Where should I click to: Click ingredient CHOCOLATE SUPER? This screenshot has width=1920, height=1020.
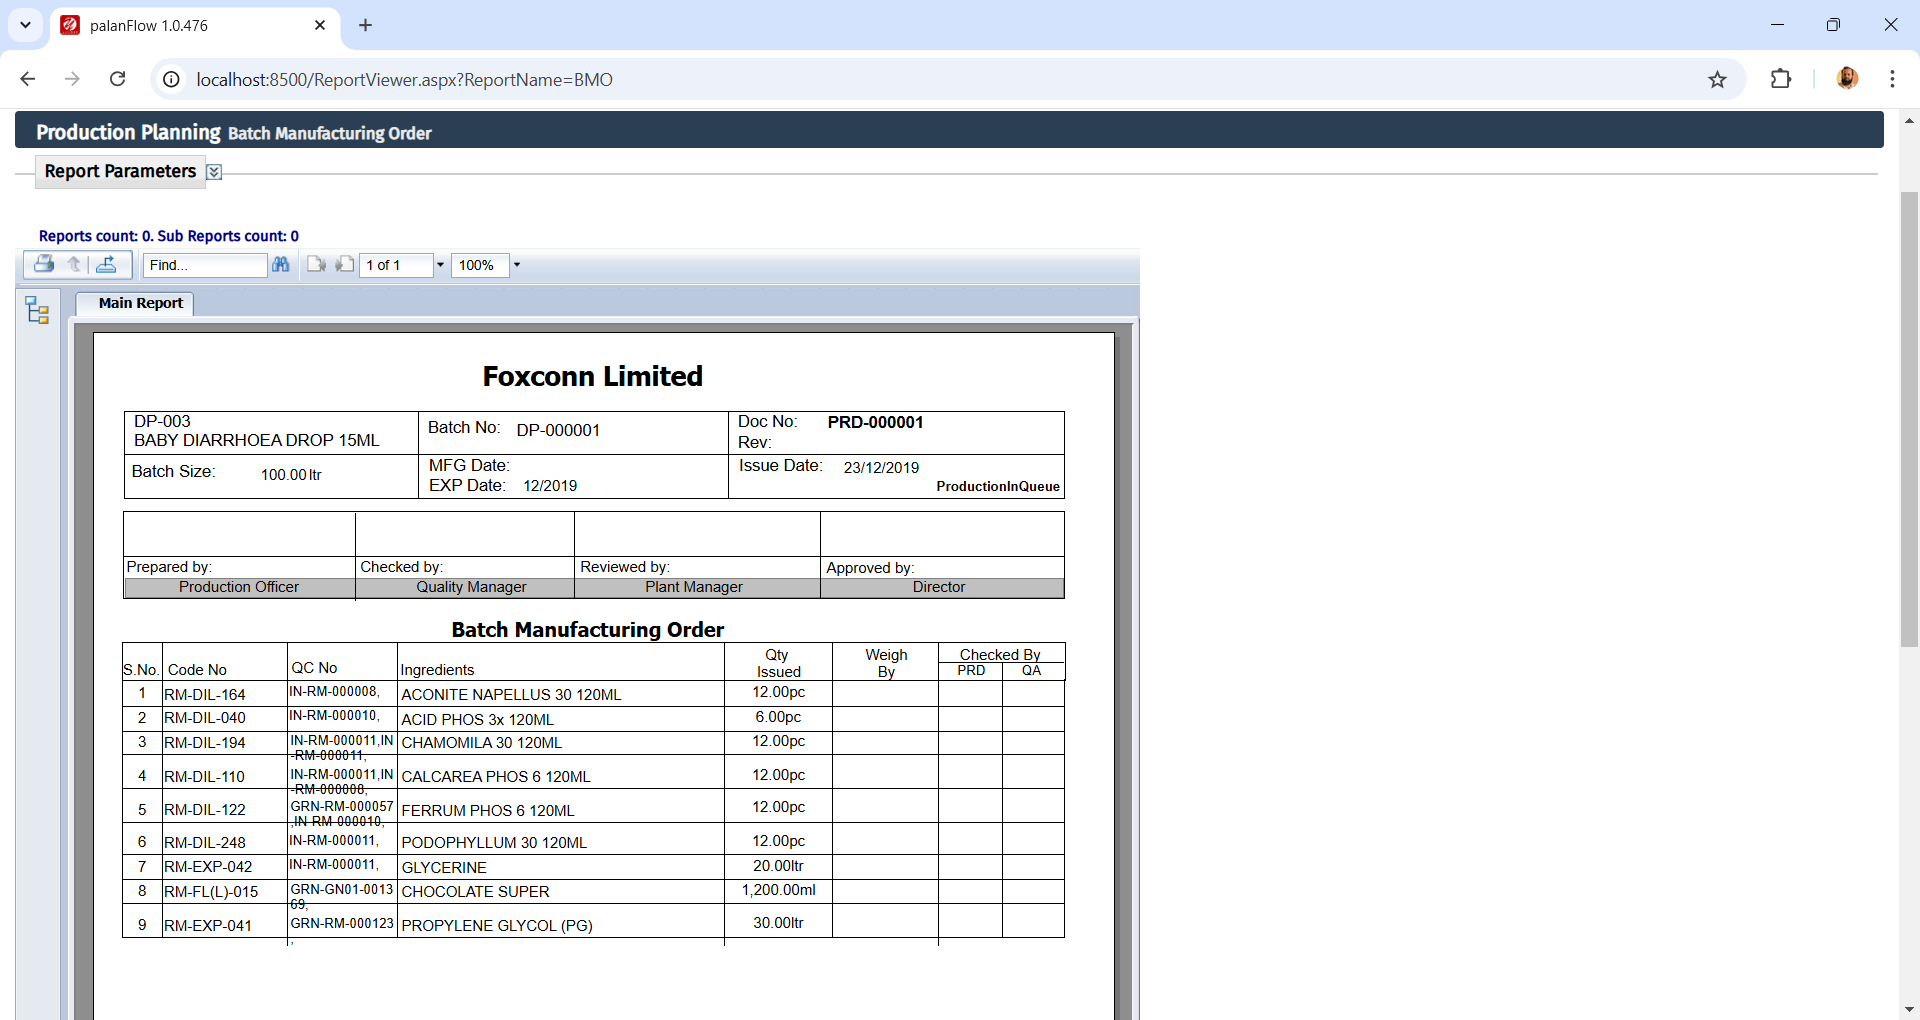[x=475, y=891]
